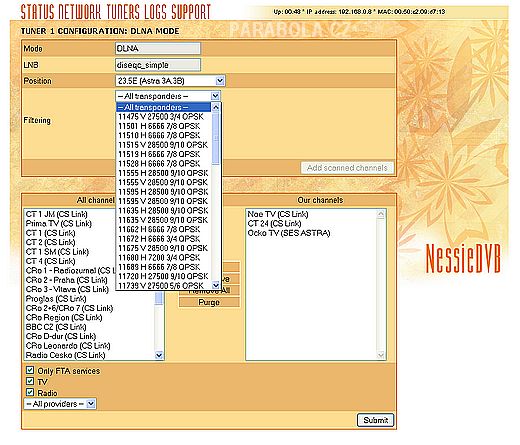This screenshot has width=520, height=445.
Task: Select CRo Region (CS Link) channel
Action: [64, 317]
